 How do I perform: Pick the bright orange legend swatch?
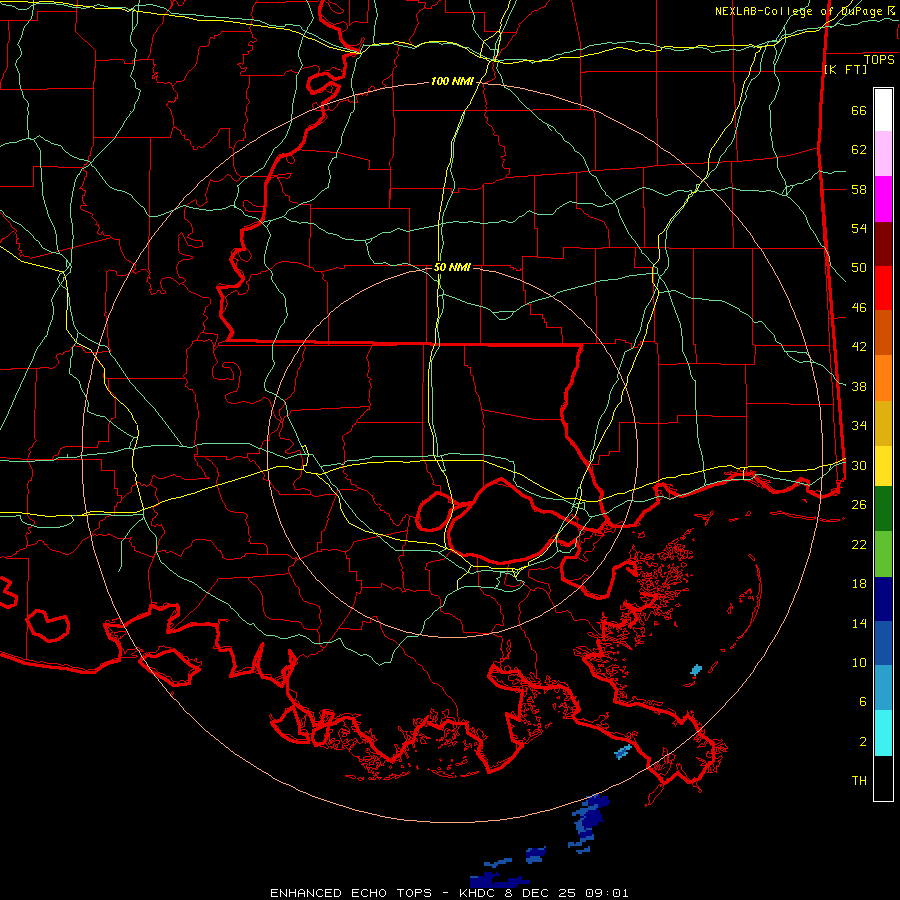click(x=883, y=378)
